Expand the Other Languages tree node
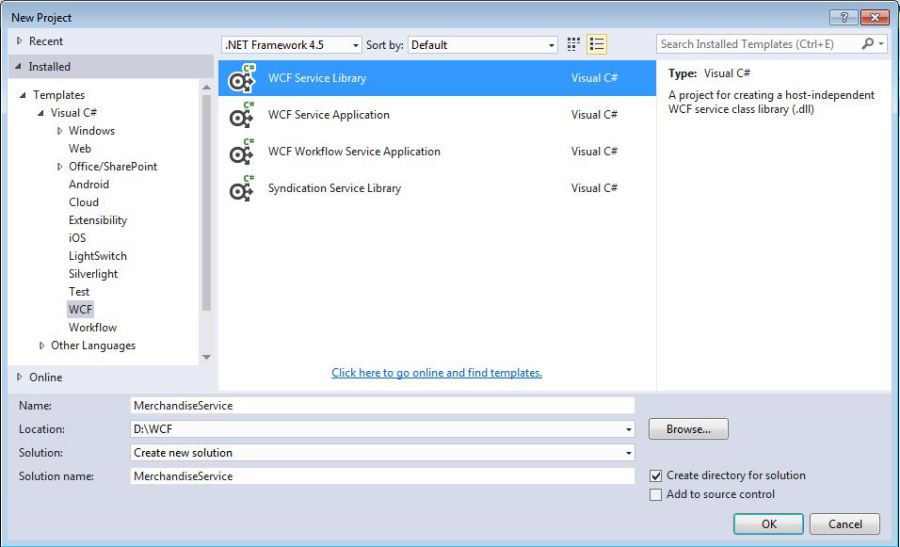Image resolution: width=900 pixels, height=547 pixels. click(x=41, y=346)
